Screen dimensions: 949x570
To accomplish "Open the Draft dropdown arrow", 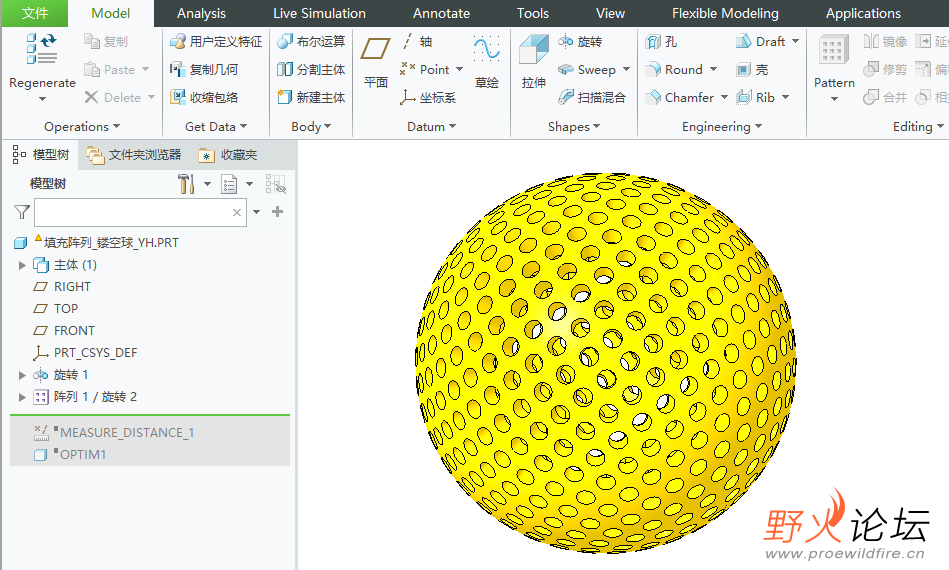I will (x=795, y=41).
